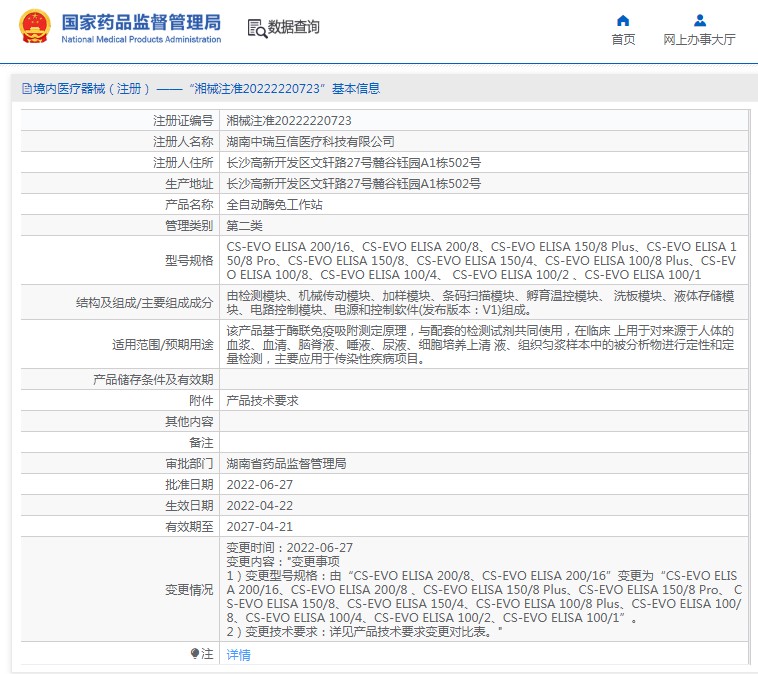
Task: Open 网上办事大厅 link
Action: click(x=700, y=40)
